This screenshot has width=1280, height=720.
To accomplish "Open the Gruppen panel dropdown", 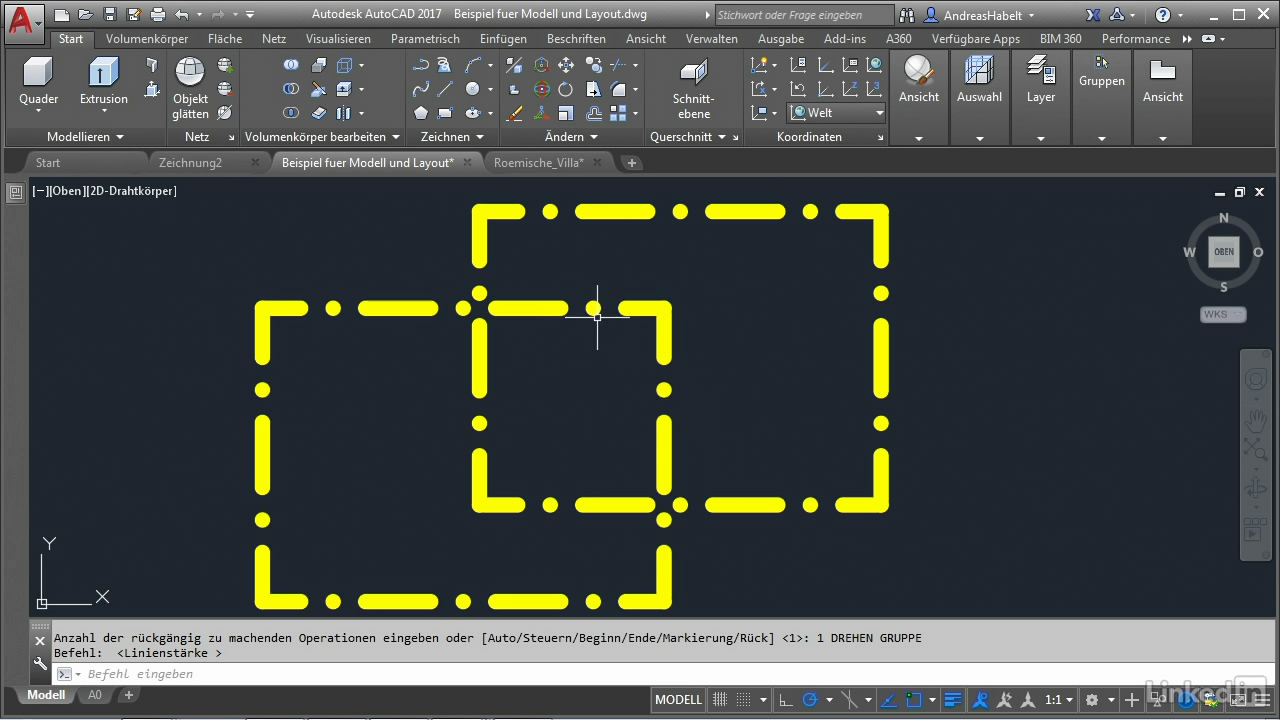I will point(1101,139).
